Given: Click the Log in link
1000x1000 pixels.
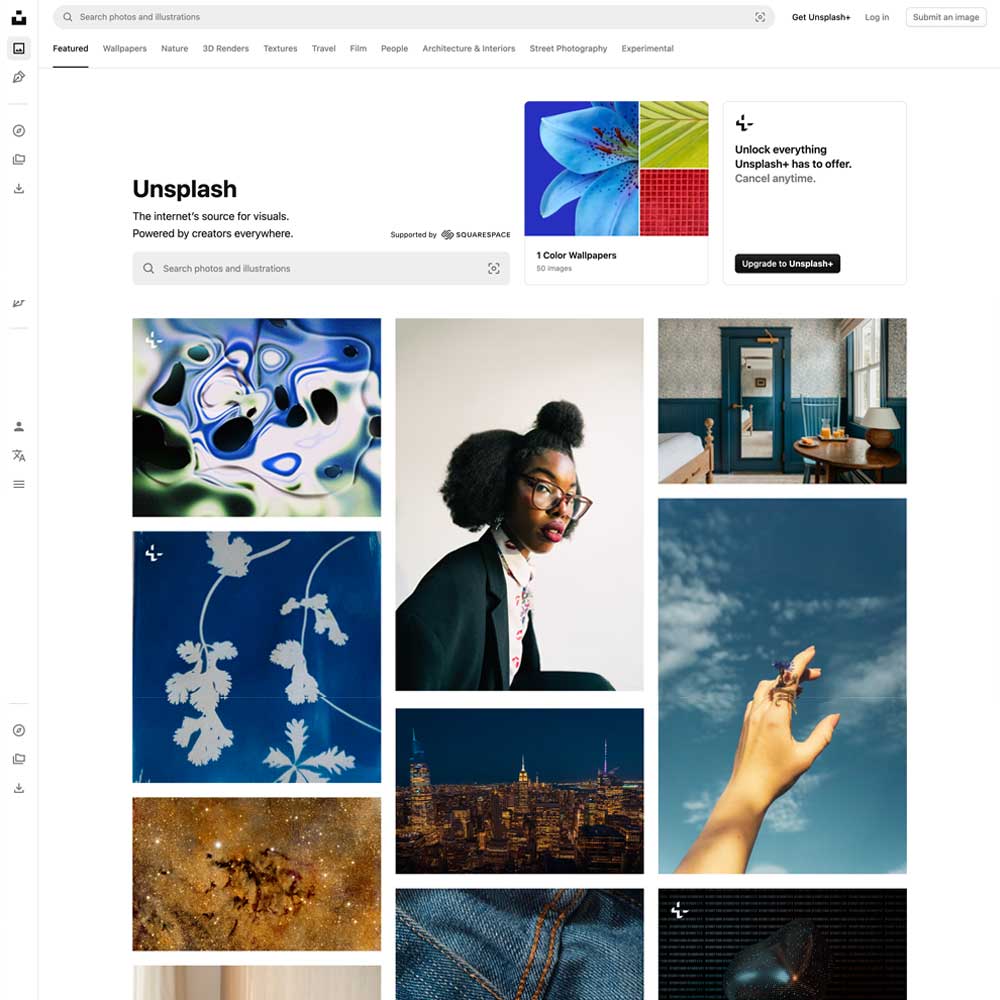Looking at the screenshot, I should (x=876, y=17).
